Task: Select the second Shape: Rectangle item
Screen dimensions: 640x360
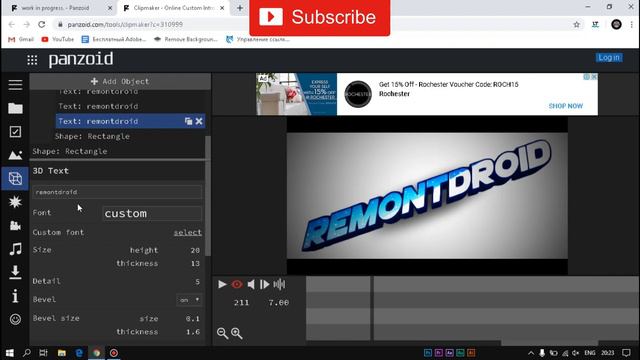Action: 70,151
